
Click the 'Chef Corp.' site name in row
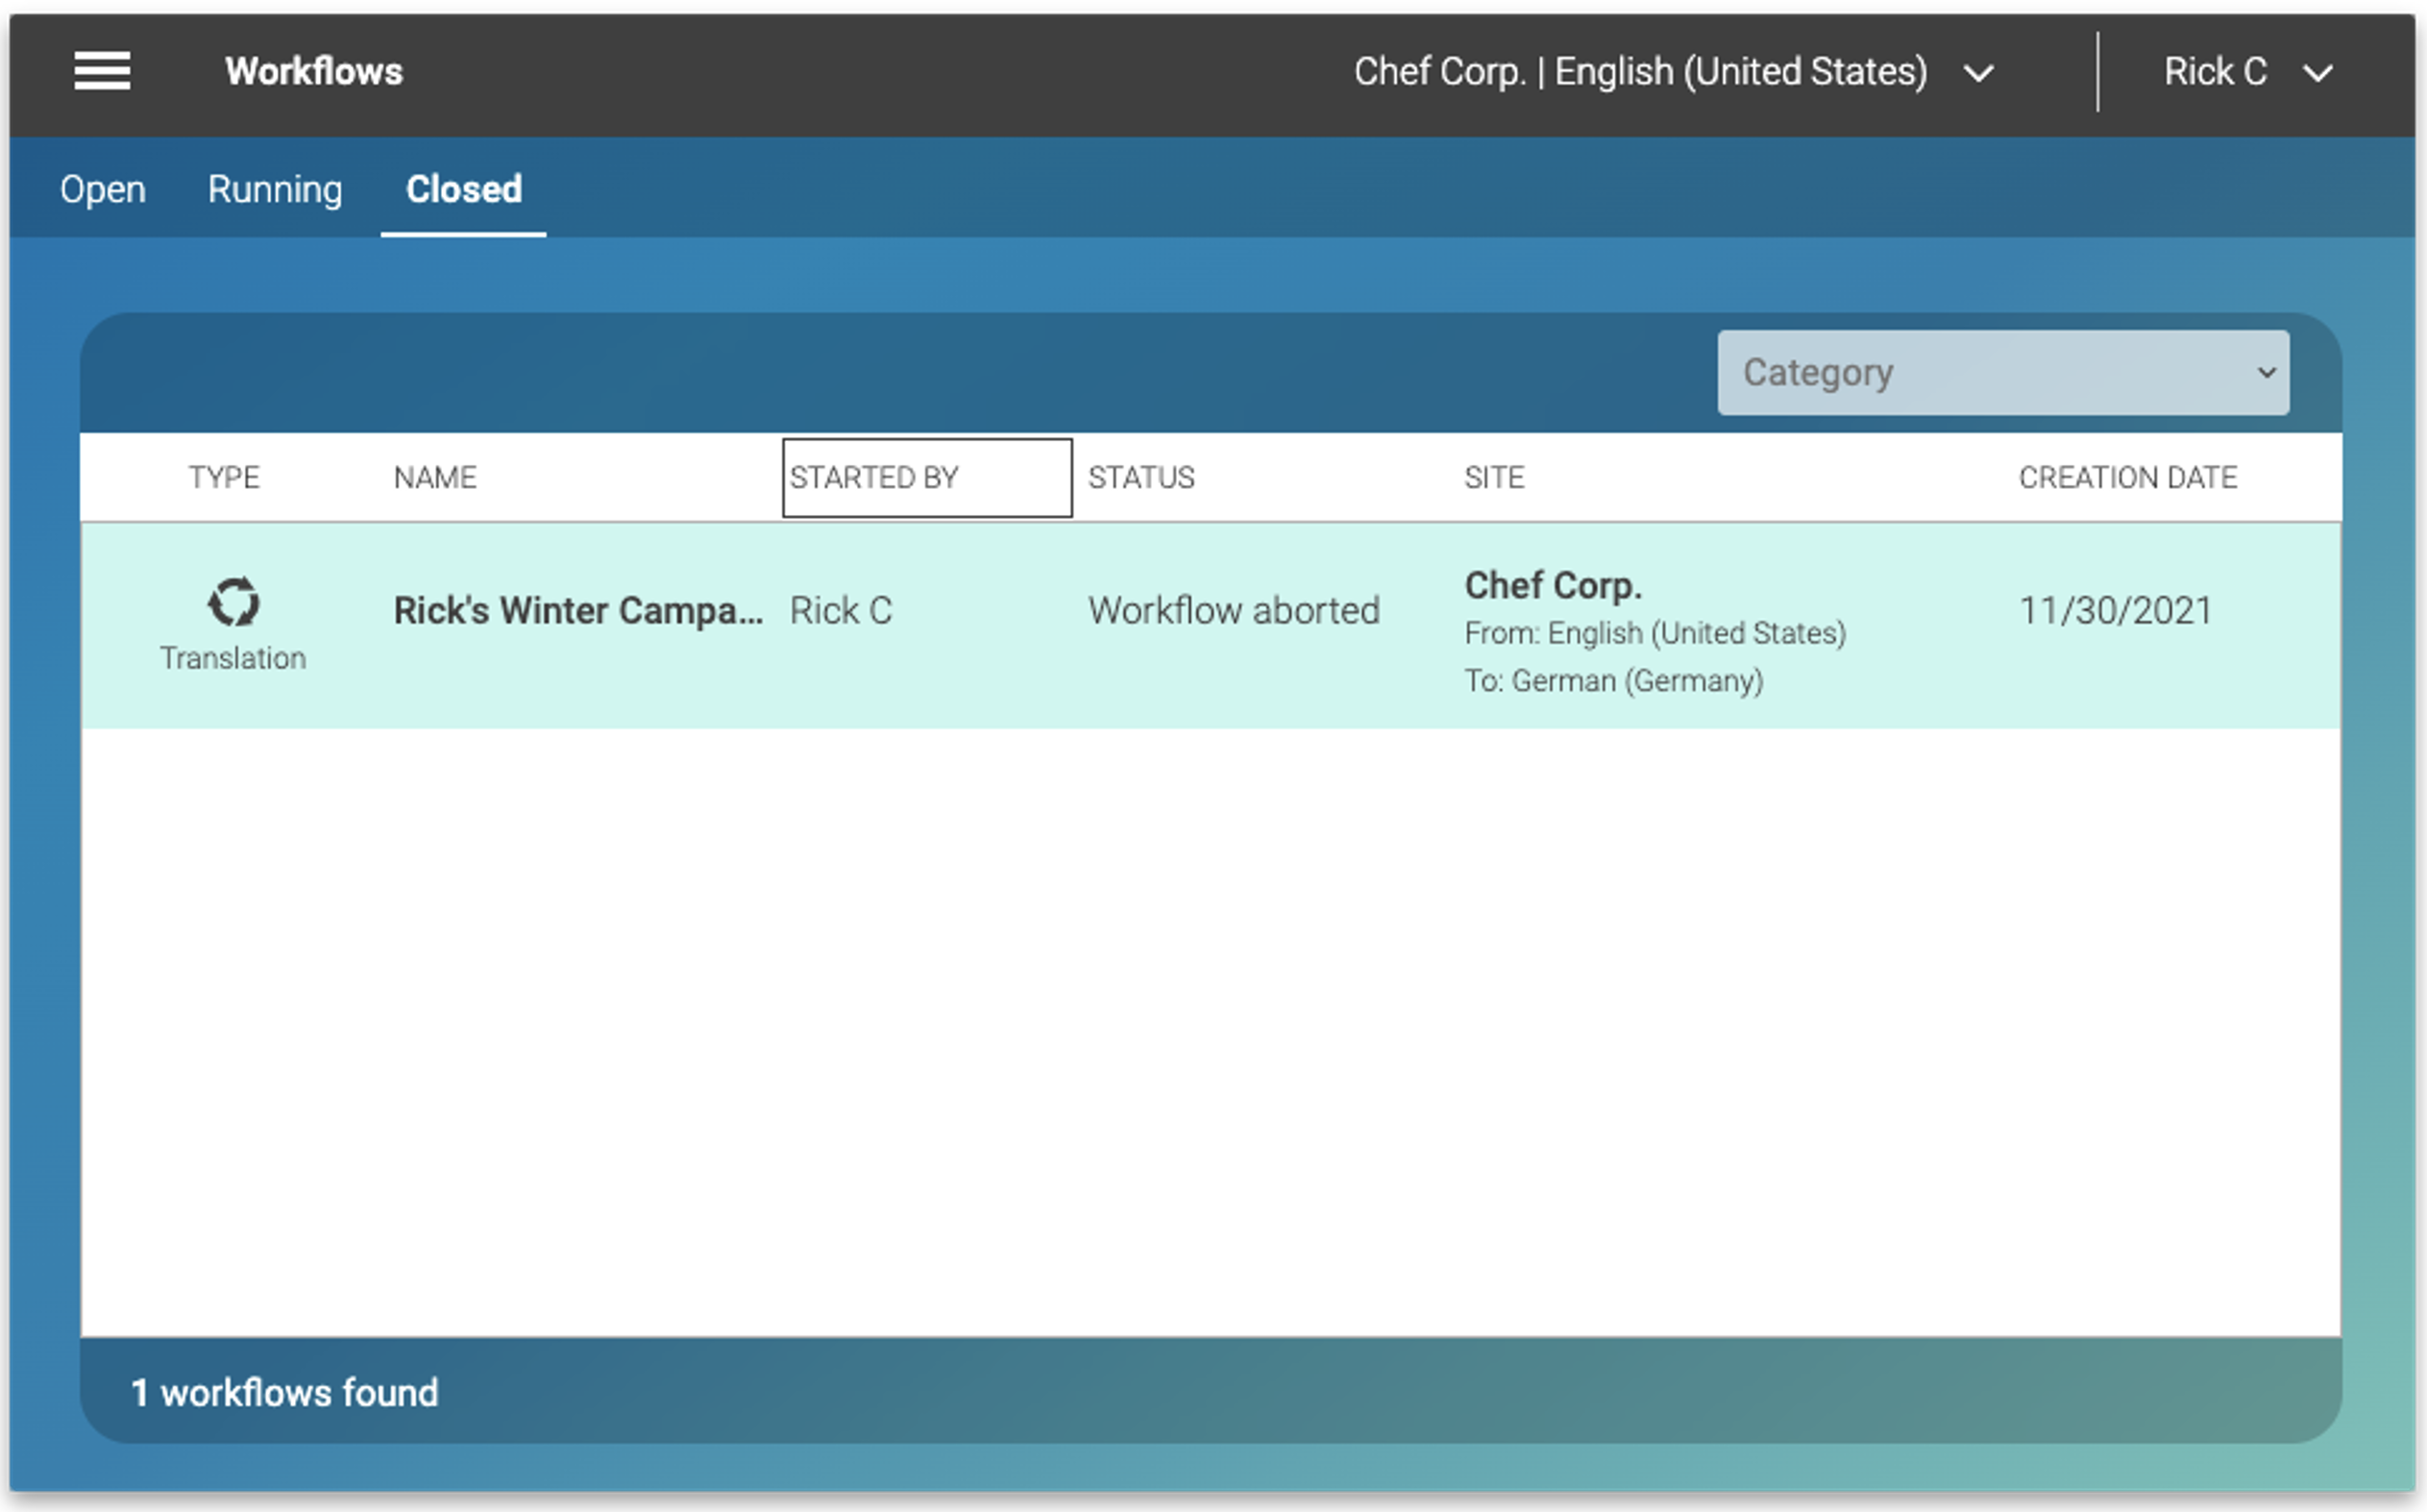coord(1553,585)
